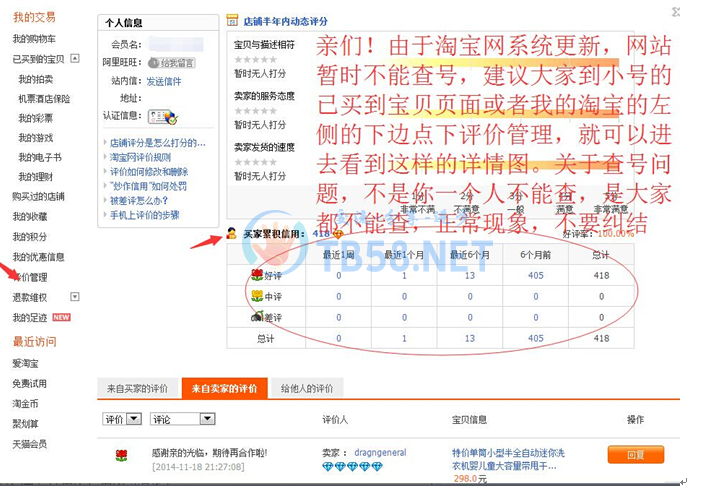
Task: Click the 给我留言 Wangwang message icon
Action: [x=171, y=63]
